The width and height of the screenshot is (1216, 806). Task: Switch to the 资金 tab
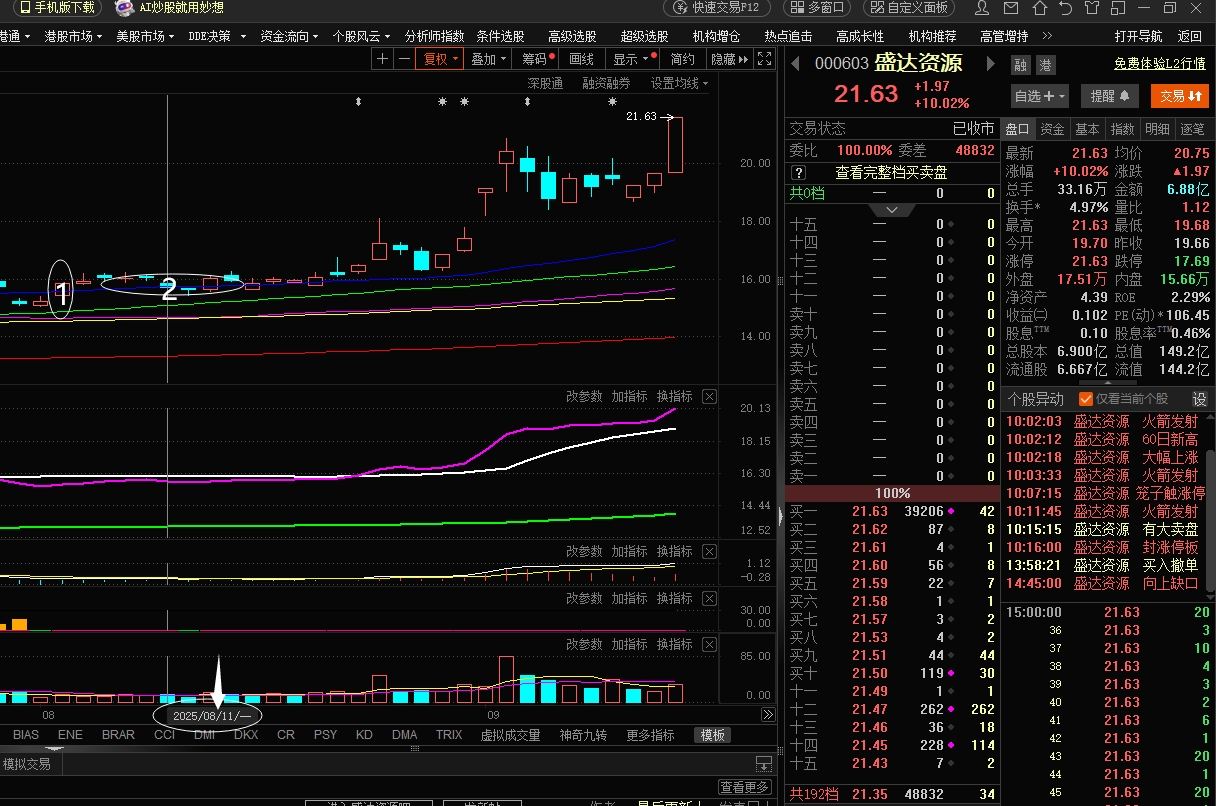(x=1052, y=129)
